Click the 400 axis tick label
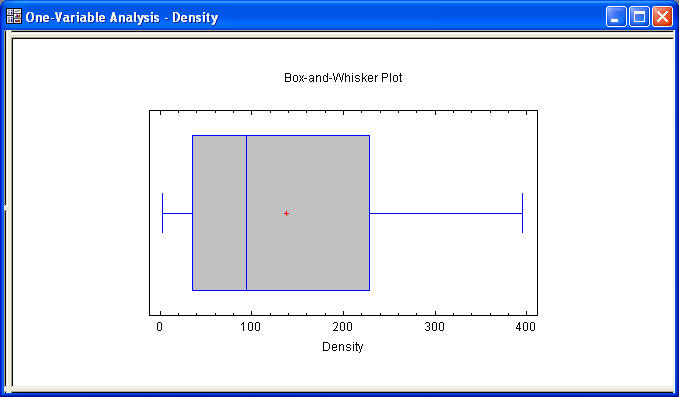 tap(526, 327)
